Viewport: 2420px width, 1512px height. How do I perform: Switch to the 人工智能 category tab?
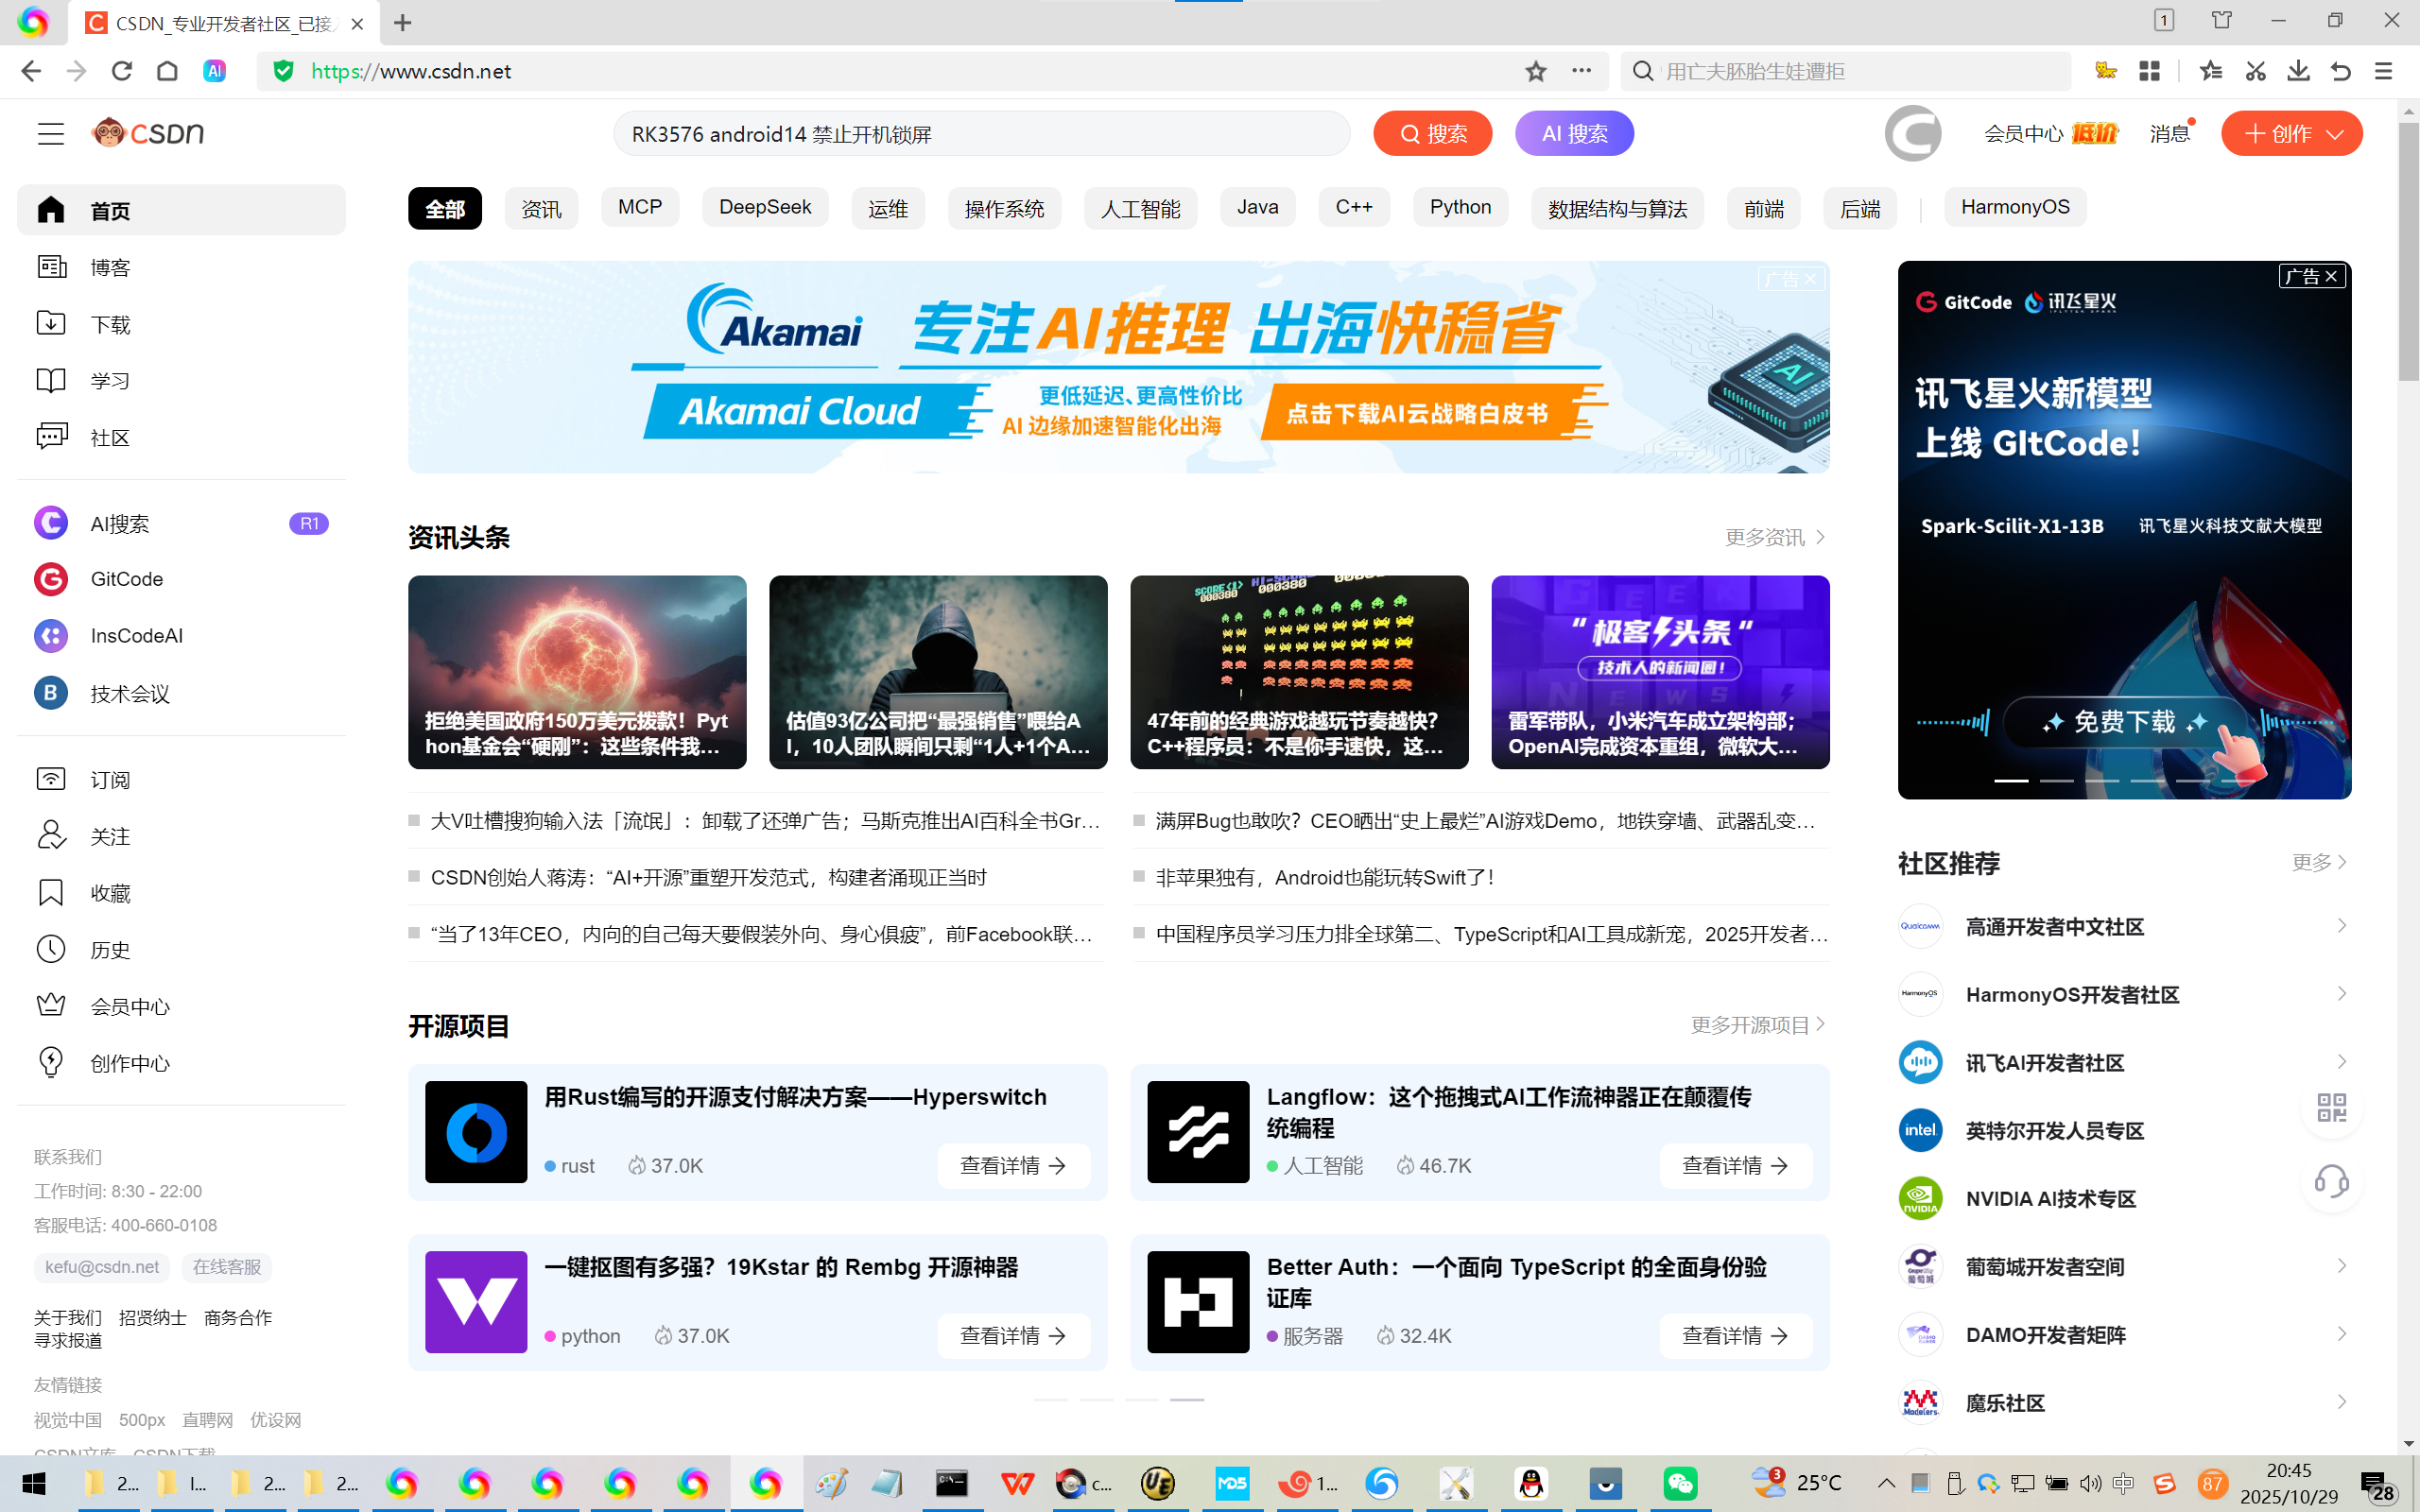coord(1140,209)
